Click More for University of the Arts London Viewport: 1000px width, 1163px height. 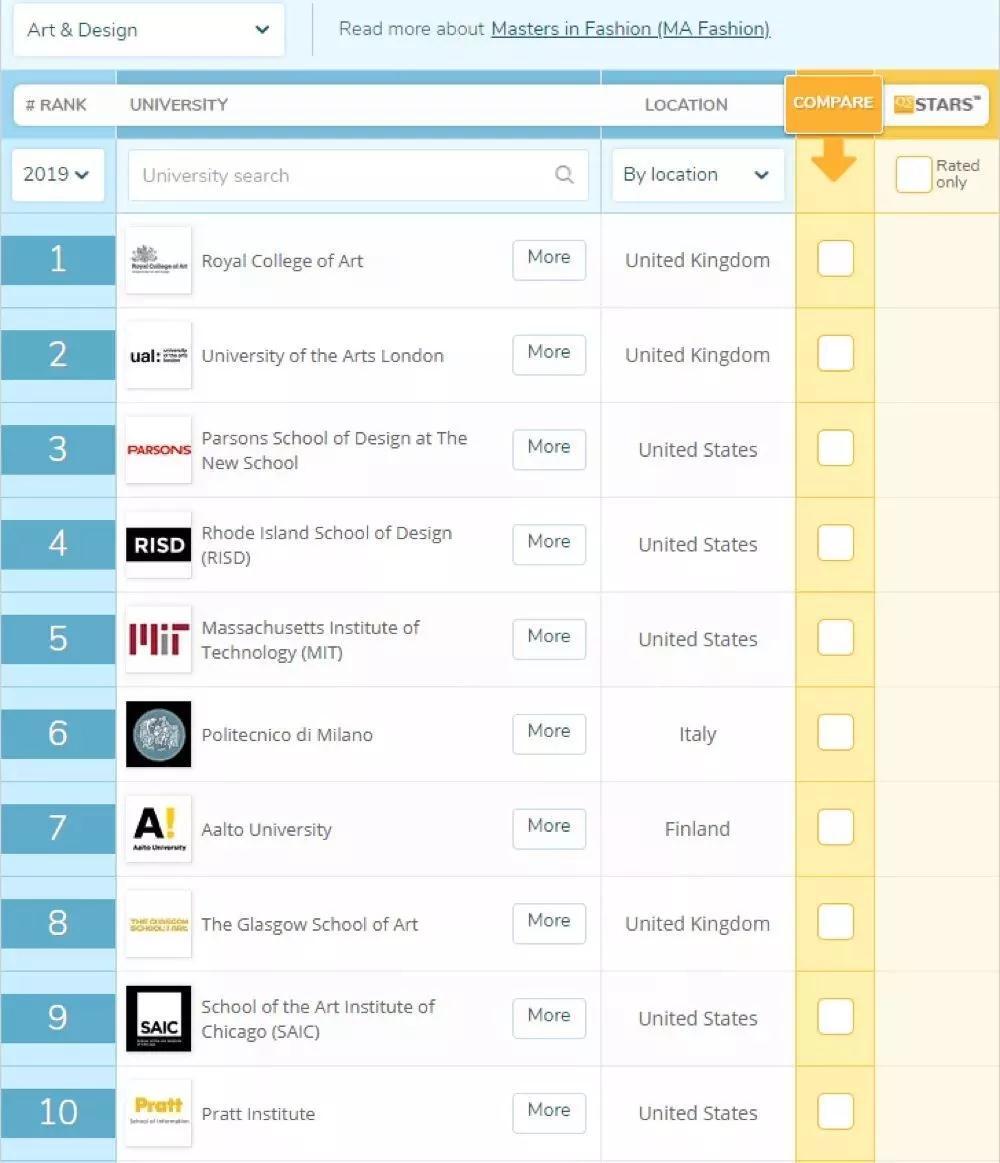point(549,355)
